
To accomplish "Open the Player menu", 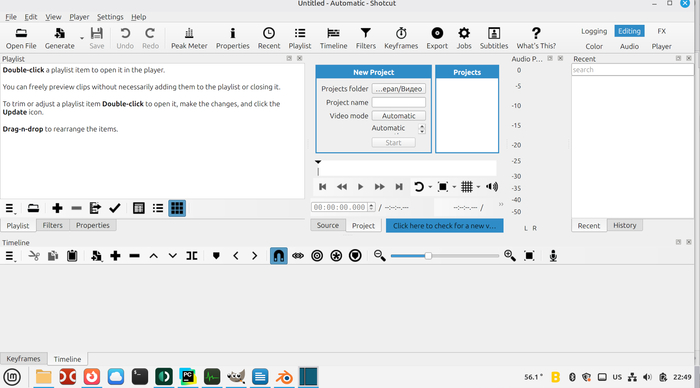I will coord(79,17).
